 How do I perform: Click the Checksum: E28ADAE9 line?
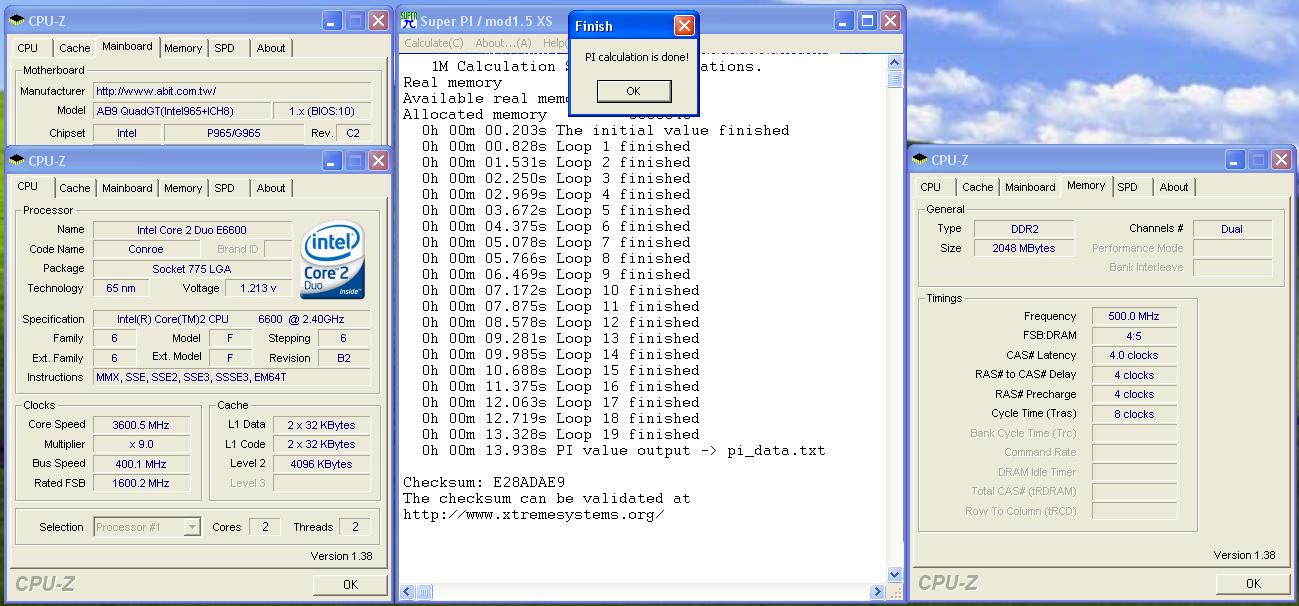484,482
